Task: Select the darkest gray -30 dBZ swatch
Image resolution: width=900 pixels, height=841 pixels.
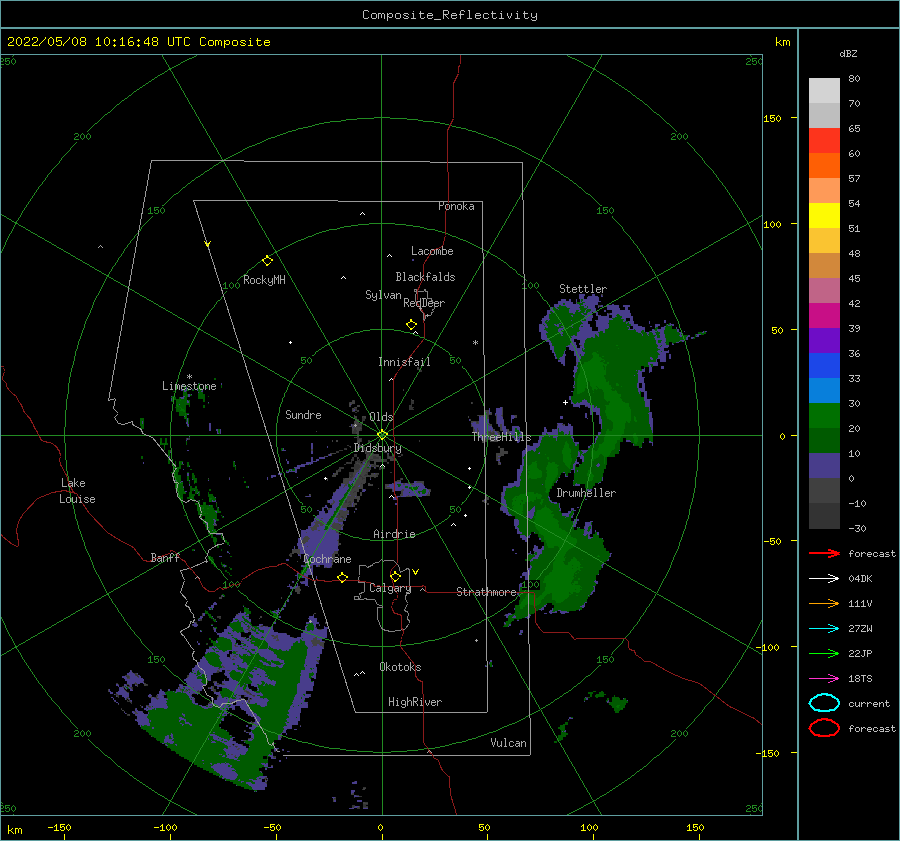Action: [x=824, y=516]
